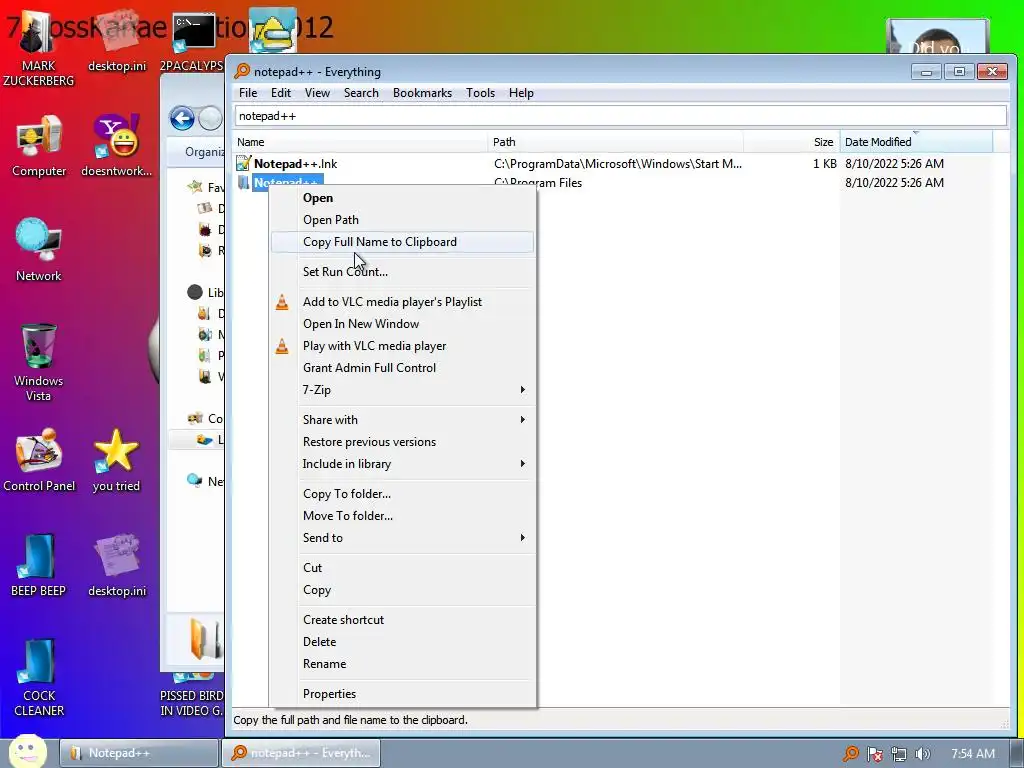The width and height of the screenshot is (1024, 768).
Task: Select the COCK CLEANER desktop icon
Action: click(x=39, y=678)
